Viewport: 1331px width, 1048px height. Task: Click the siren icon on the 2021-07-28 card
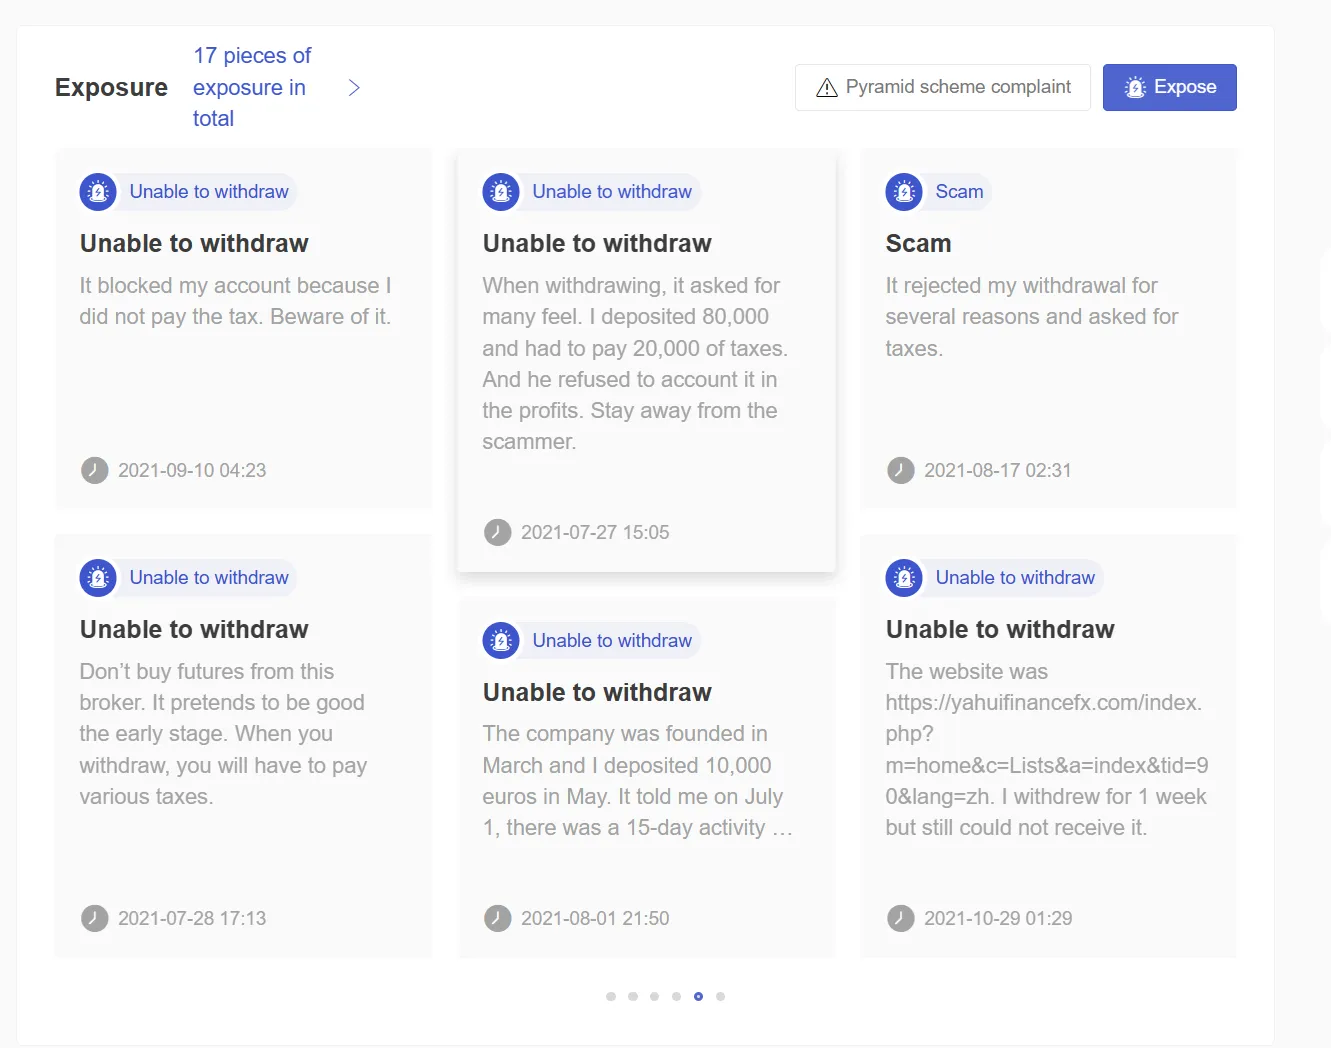tap(98, 578)
